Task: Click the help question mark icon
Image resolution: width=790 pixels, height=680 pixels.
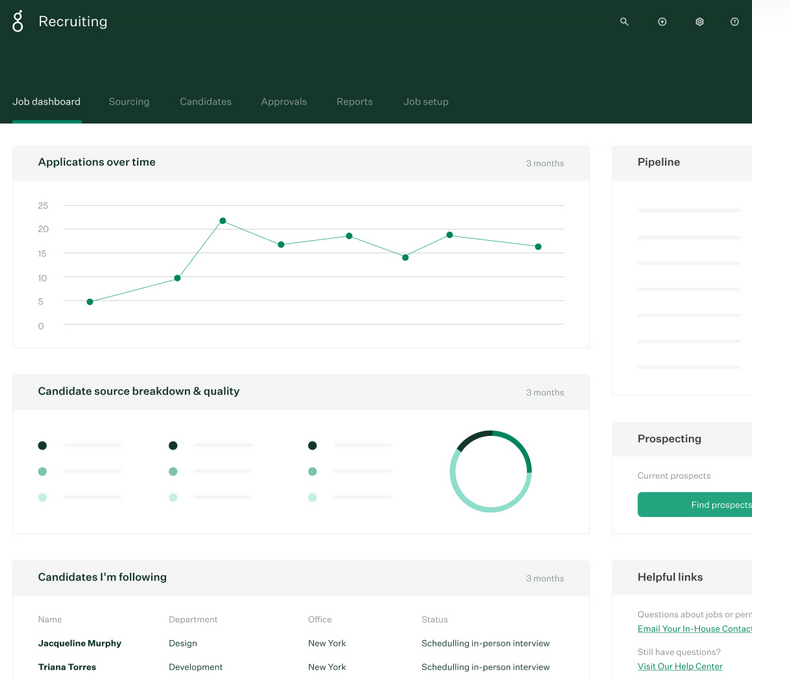Action: pyautogui.click(x=734, y=22)
